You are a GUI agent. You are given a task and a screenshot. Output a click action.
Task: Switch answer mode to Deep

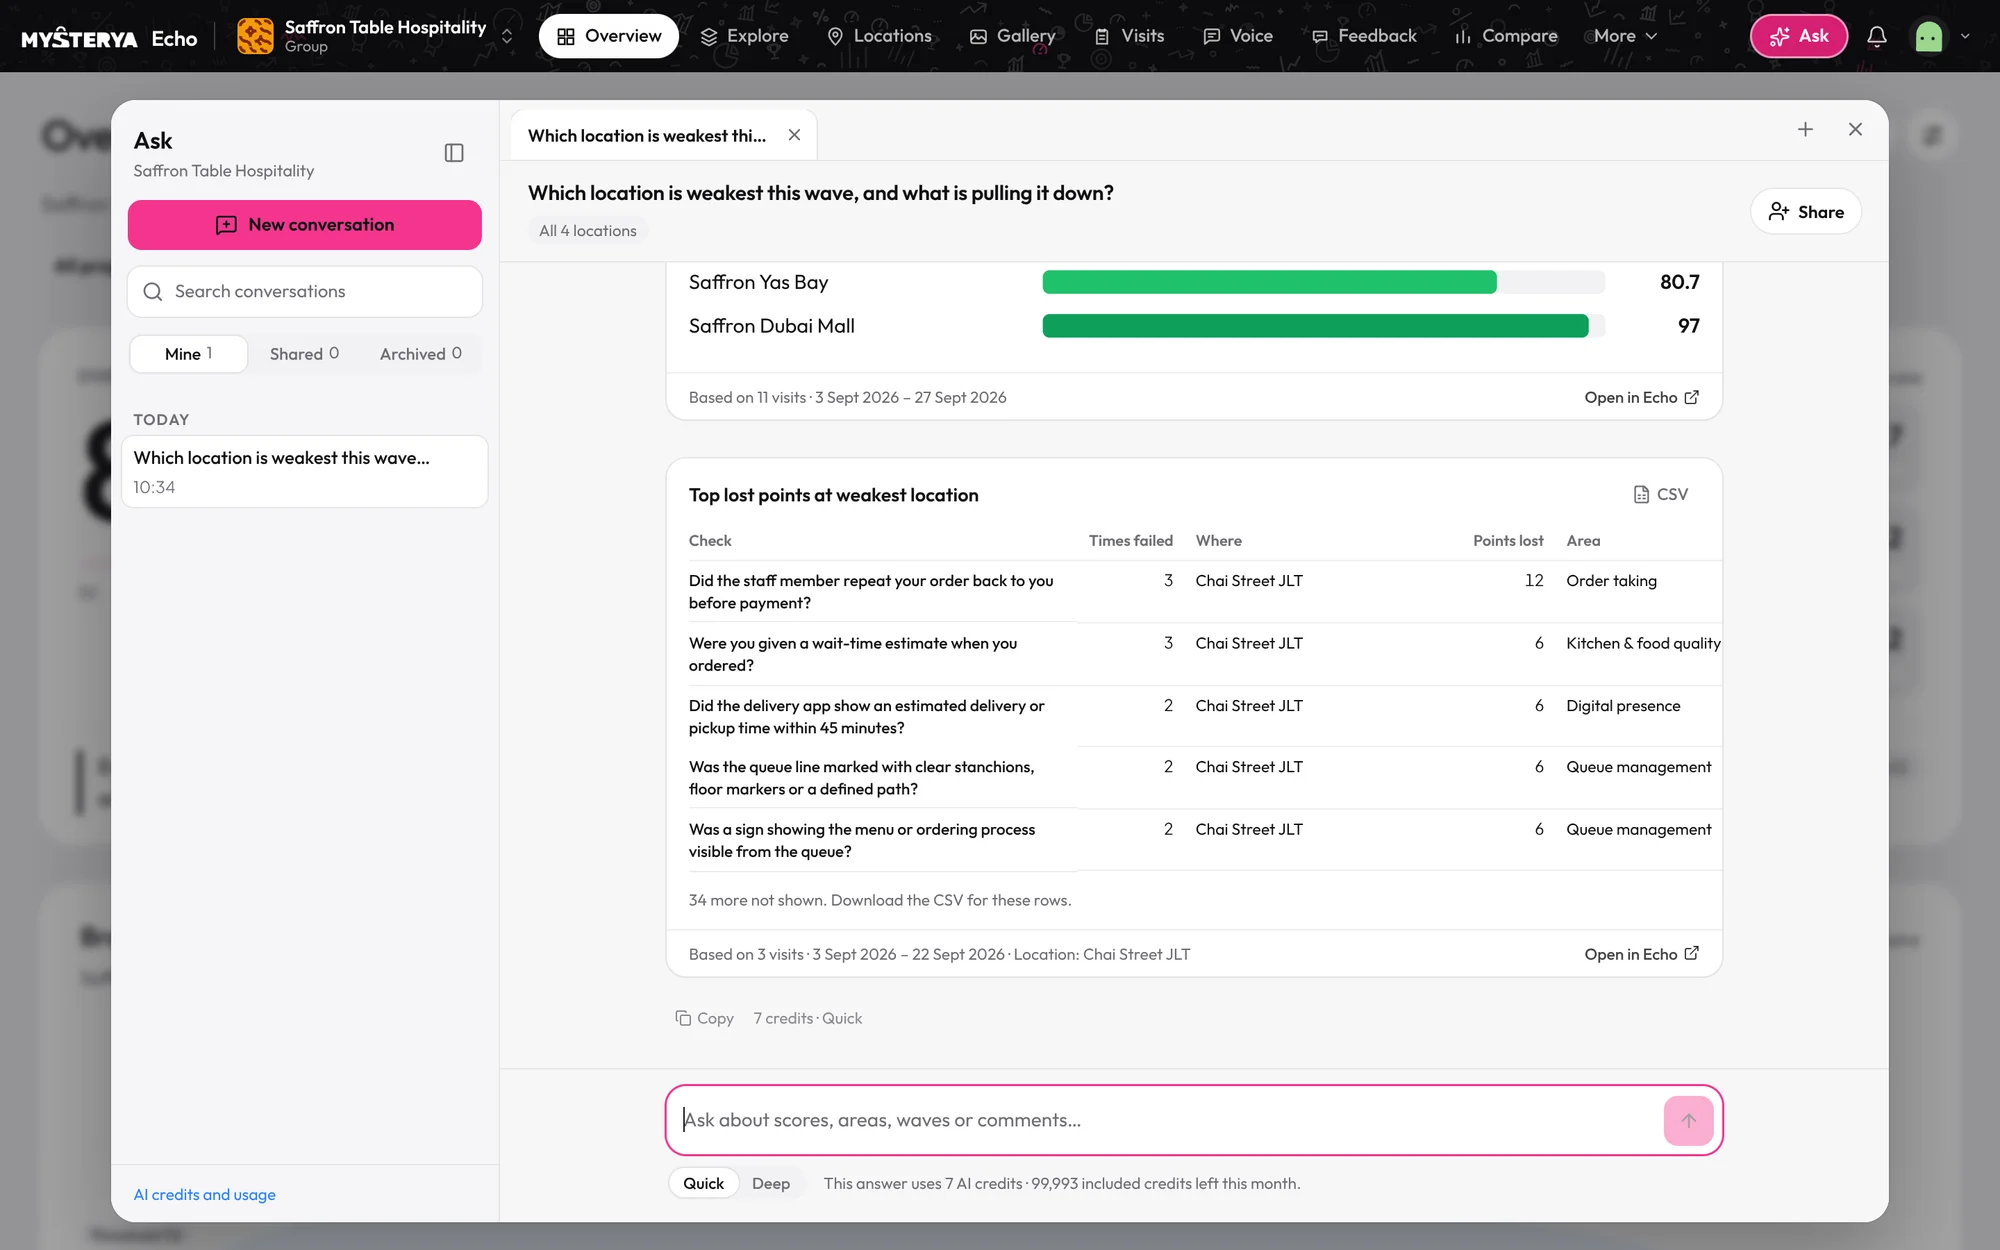coord(770,1183)
